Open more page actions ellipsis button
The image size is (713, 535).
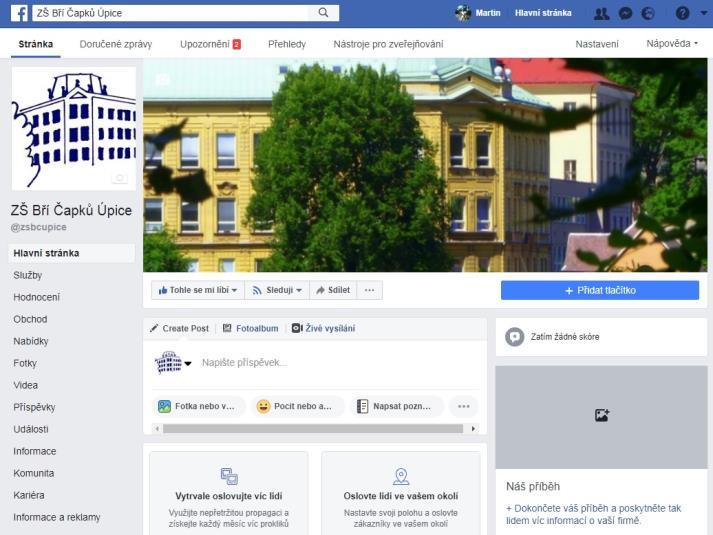tap(369, 290)
